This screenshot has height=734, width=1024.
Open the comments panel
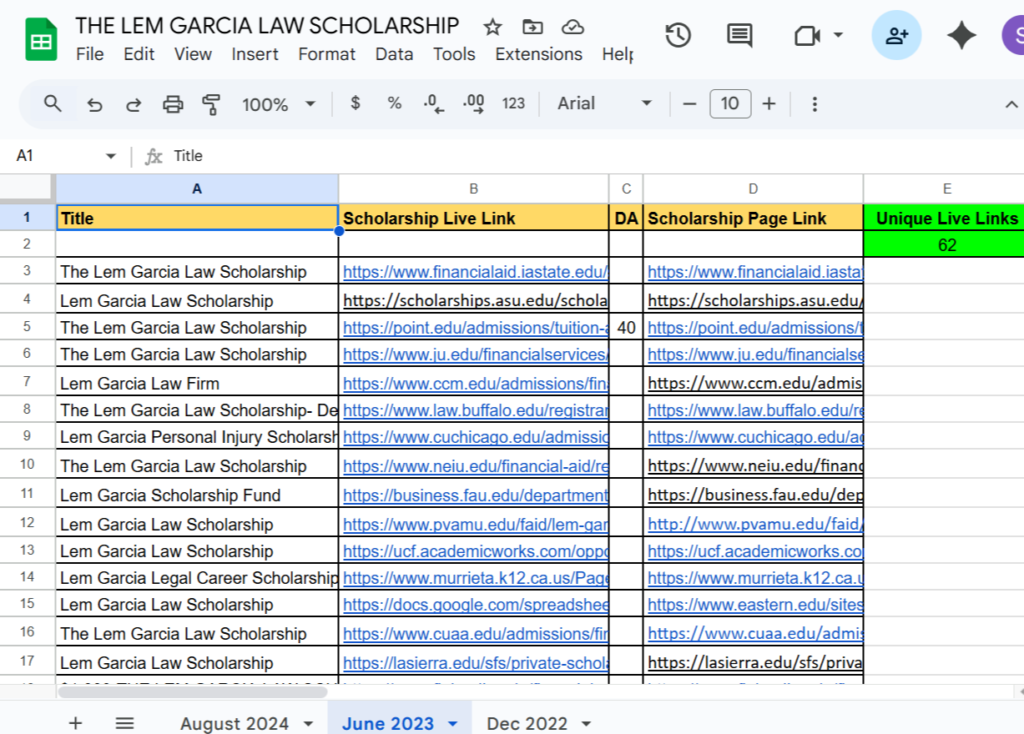point(739,36)
